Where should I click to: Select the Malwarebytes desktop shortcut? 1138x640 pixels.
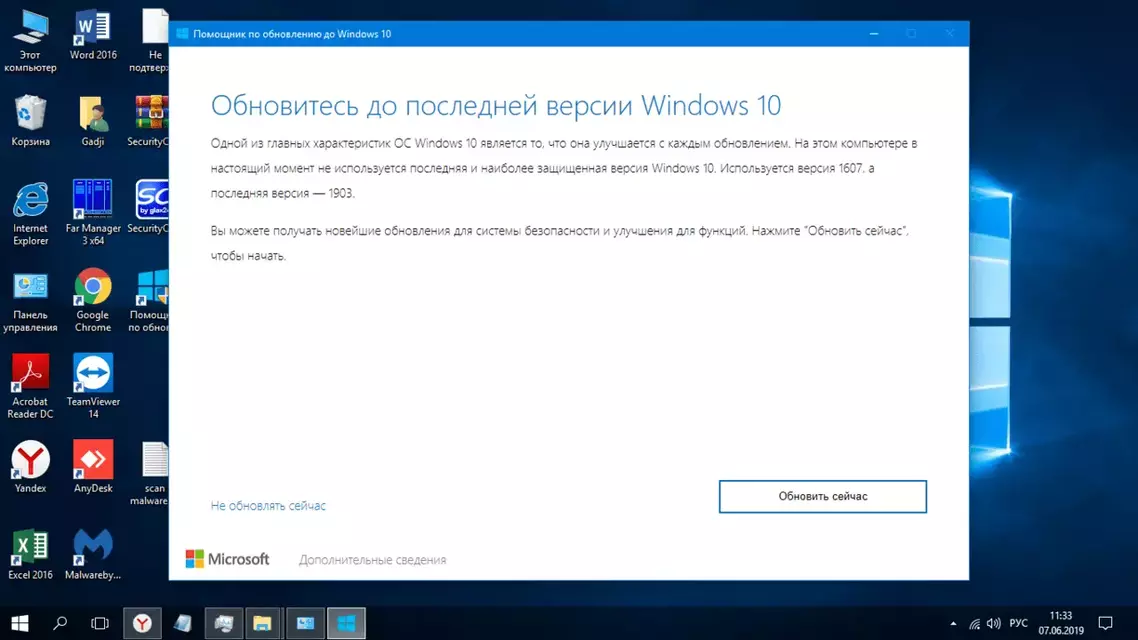pos(93,554)
